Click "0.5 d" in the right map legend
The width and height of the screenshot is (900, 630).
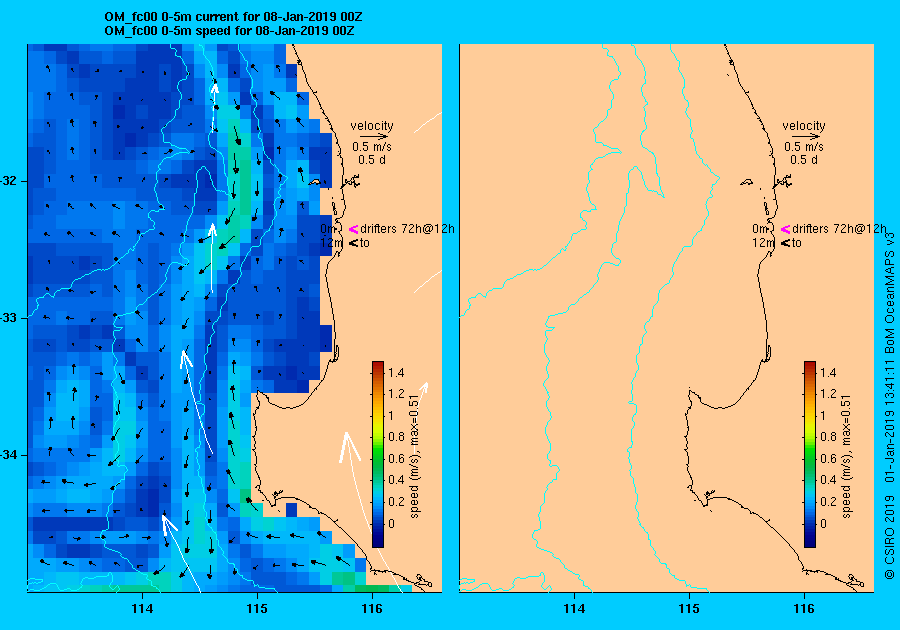[x=804, y=160]
